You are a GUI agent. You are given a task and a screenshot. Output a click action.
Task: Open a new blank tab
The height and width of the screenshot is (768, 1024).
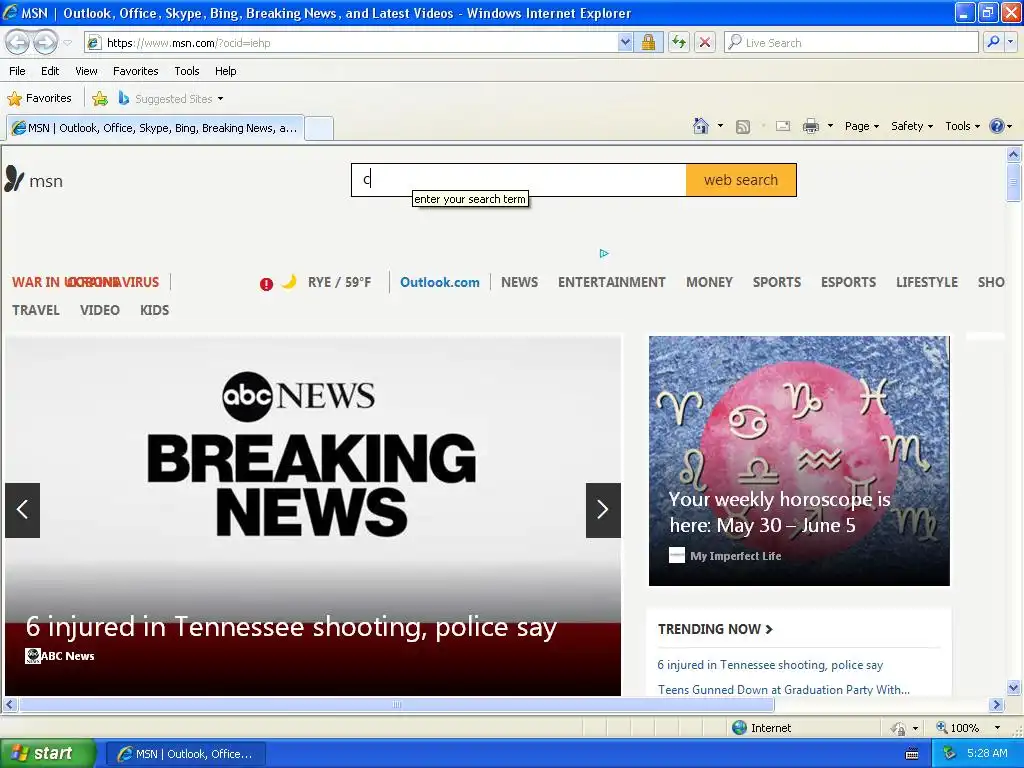pyautogui.click(x=319, y=128)
